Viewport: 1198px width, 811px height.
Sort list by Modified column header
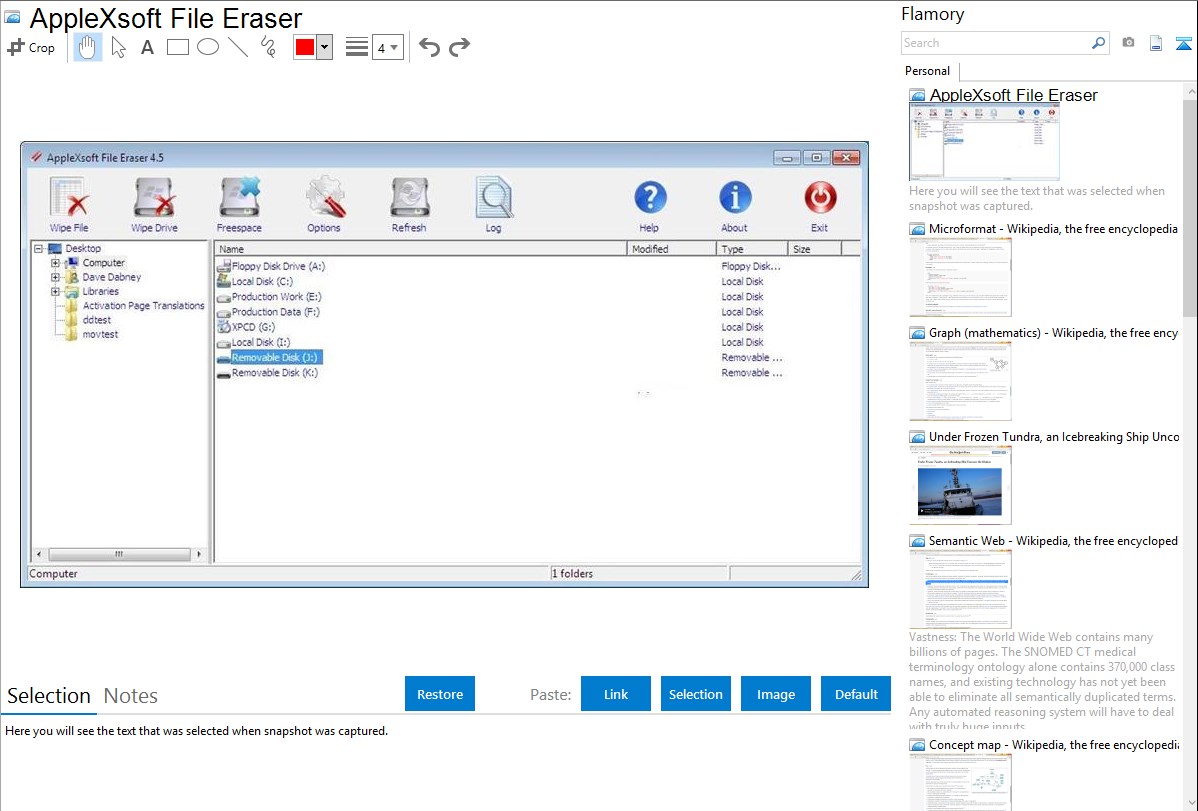click(x=672, y=249)
